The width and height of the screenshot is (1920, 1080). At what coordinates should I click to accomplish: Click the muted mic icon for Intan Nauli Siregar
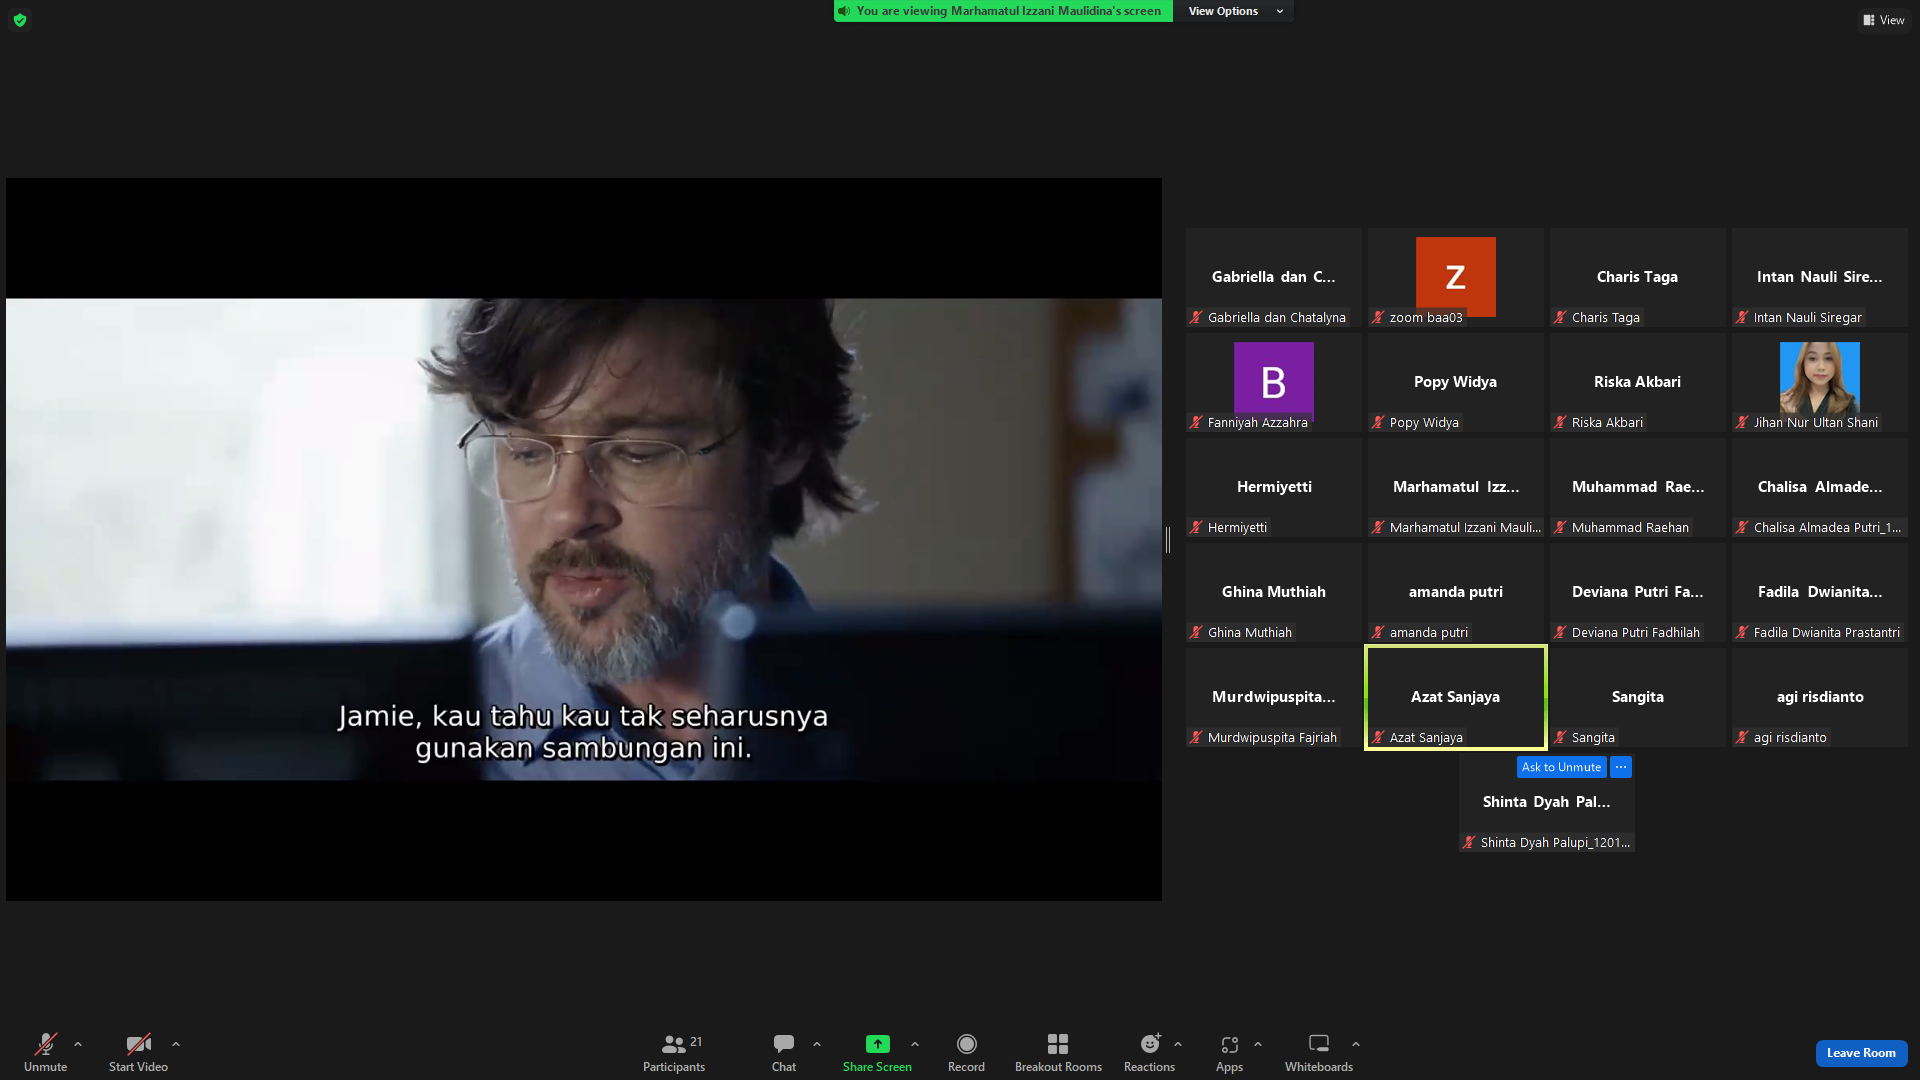(x=1742, y=318)
